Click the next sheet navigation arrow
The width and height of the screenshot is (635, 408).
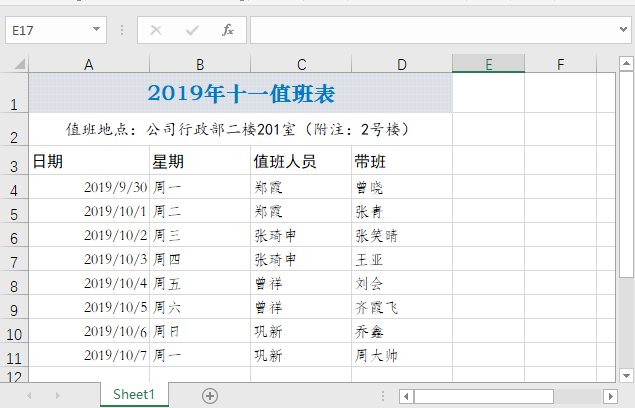(x=58, y=395)
